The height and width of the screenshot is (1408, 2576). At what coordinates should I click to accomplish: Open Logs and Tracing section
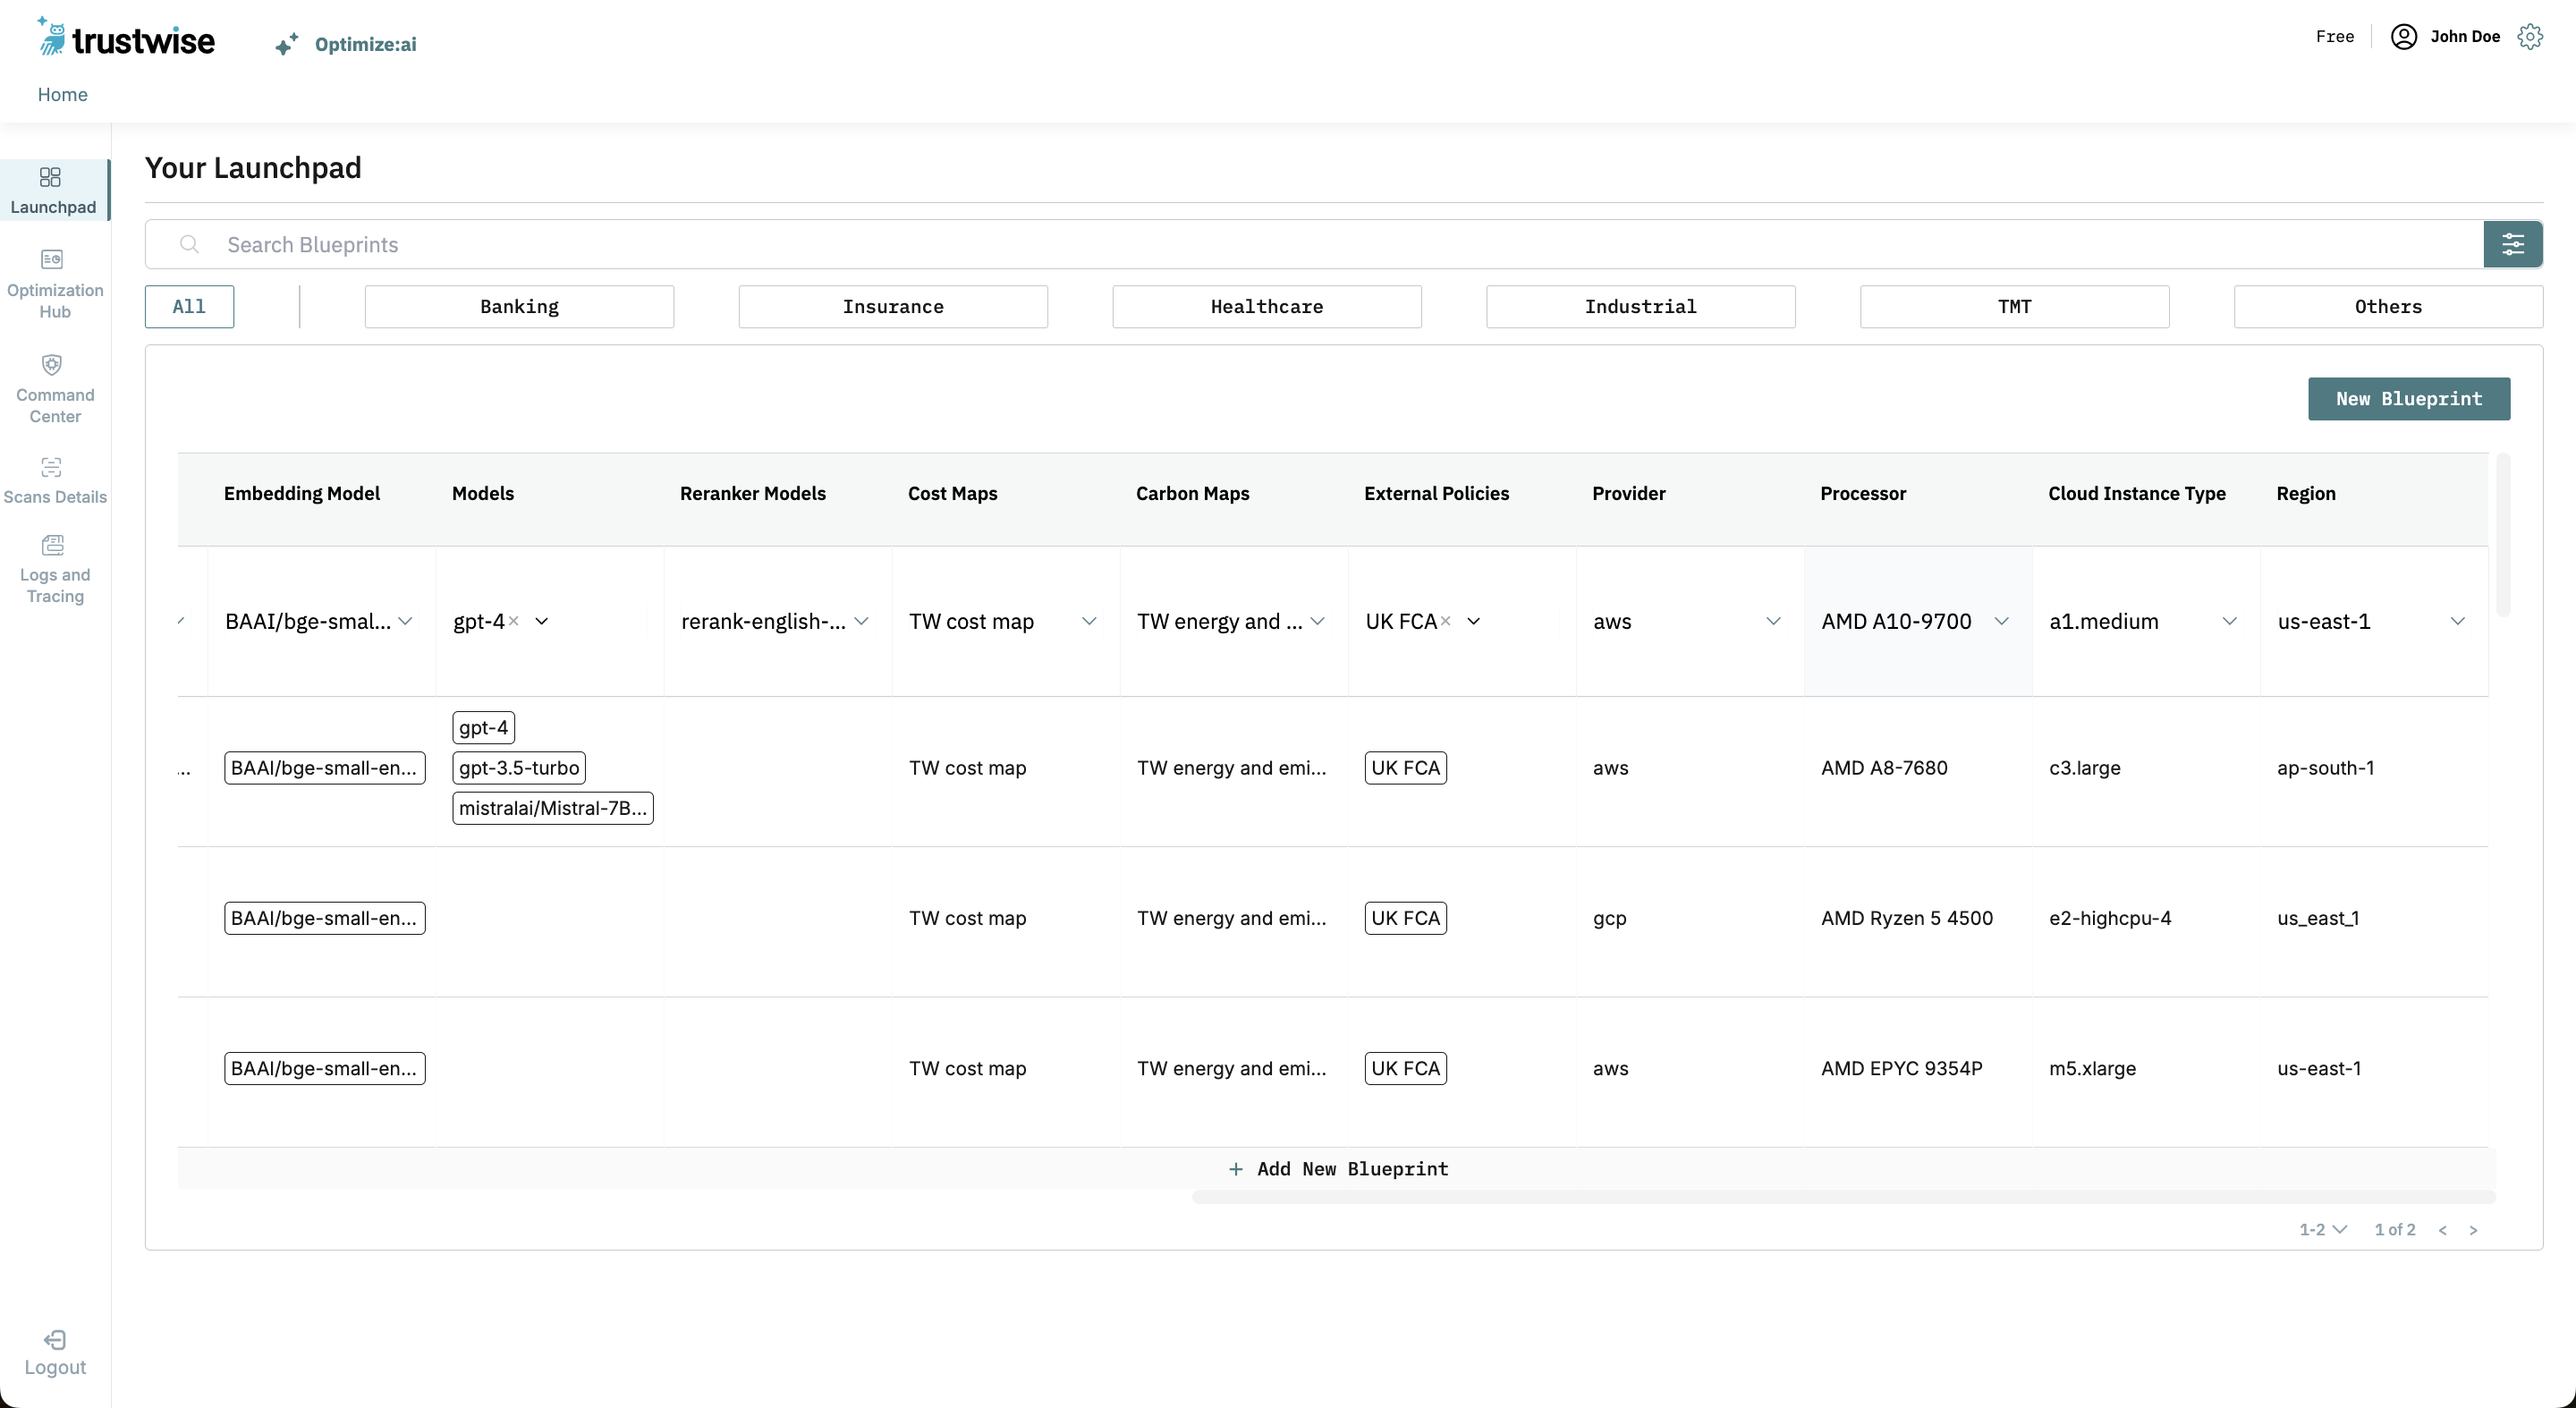pos(53,570)
